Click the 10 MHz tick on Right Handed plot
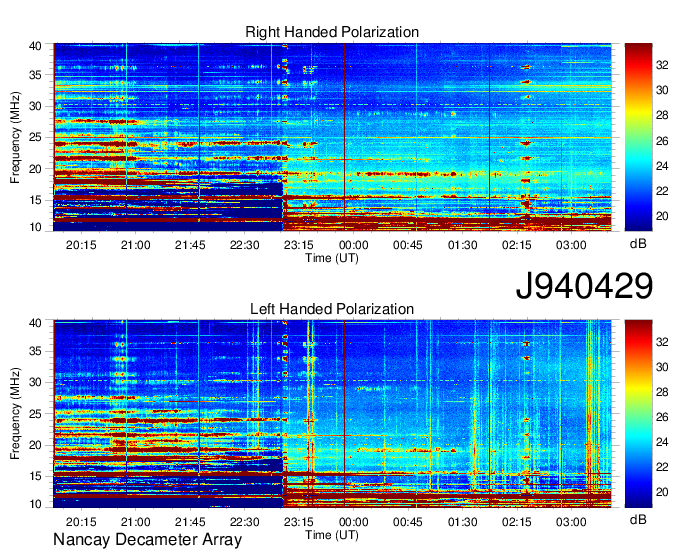This screenshot has height=552, width=680. pos(35,227)
